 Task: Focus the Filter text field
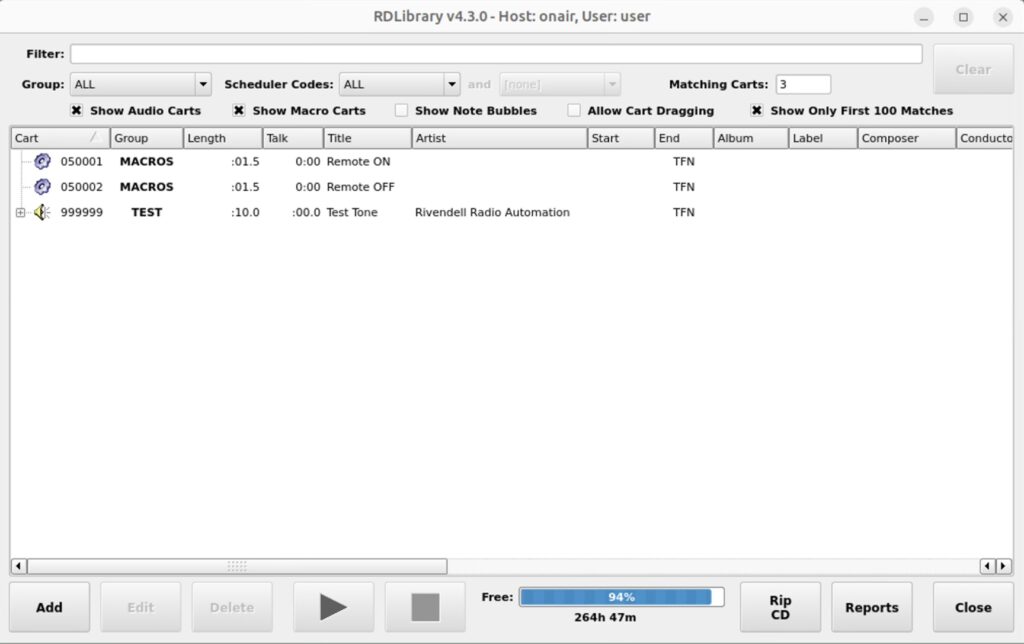pyautogui.click(x=496, y=54)
